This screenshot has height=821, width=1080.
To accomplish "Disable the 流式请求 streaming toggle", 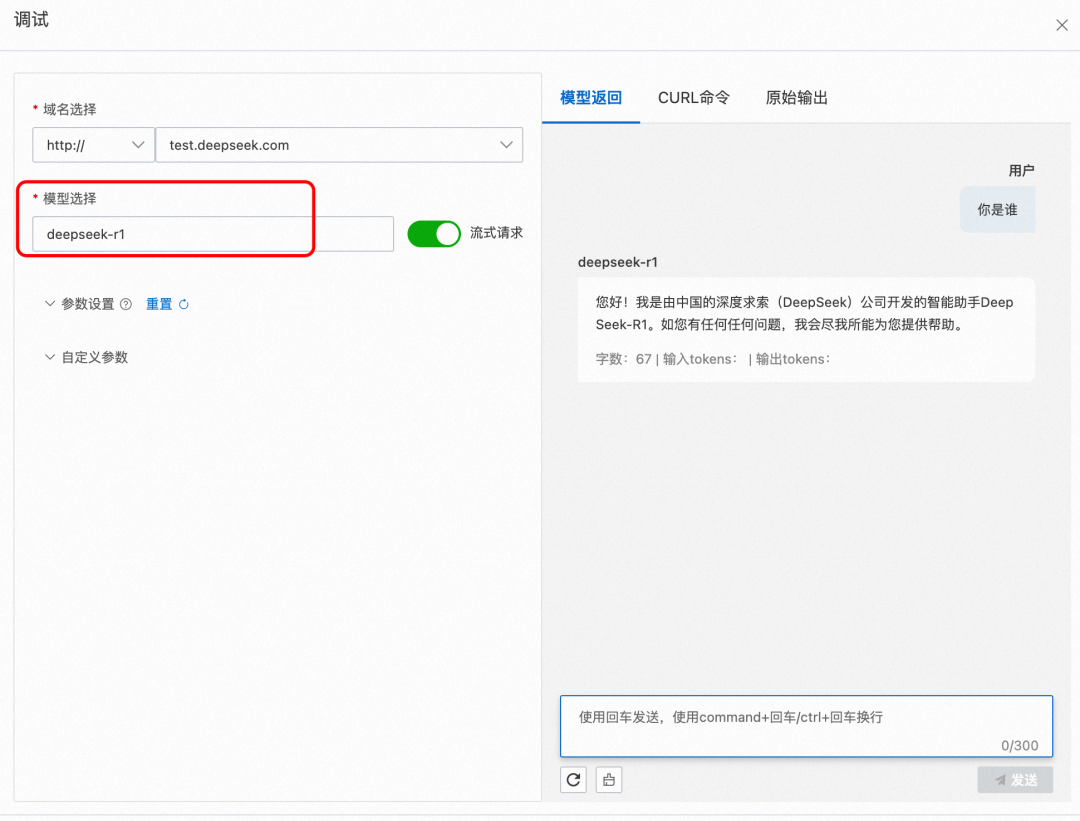I will pos(434,232).
